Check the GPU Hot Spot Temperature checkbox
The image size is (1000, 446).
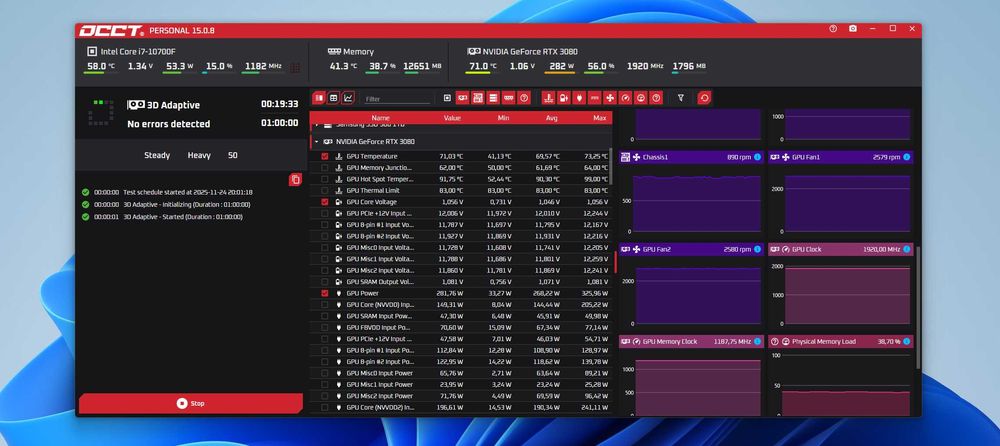[x=325, y=179]
